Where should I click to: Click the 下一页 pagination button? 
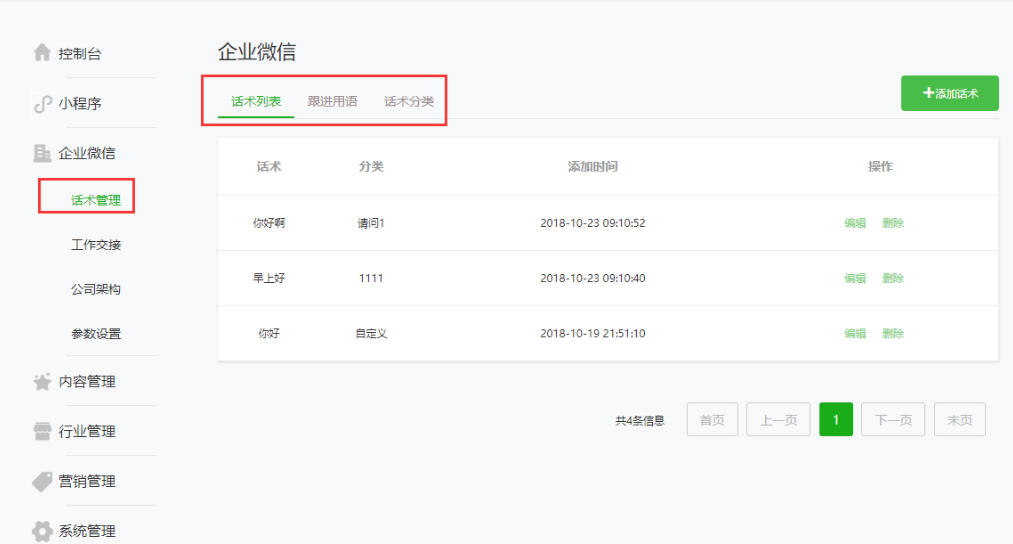[893, 420]
